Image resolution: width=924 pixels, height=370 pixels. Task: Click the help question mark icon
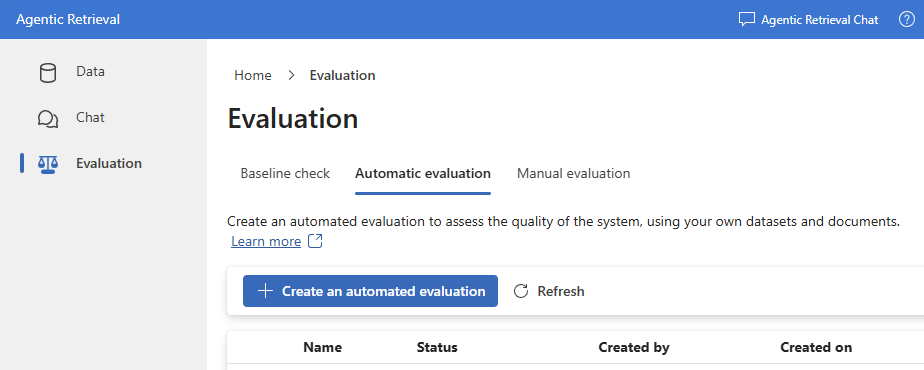tap(906, 19)
